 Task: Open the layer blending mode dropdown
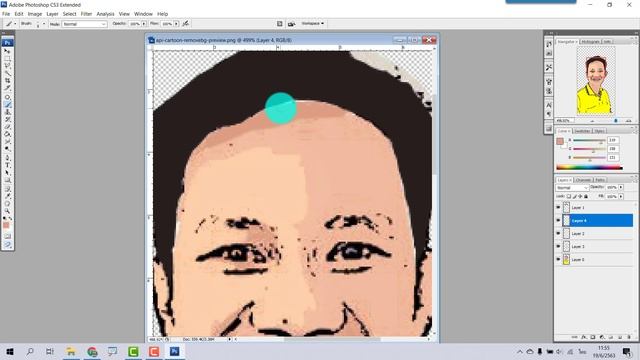[x=572, y=187]
